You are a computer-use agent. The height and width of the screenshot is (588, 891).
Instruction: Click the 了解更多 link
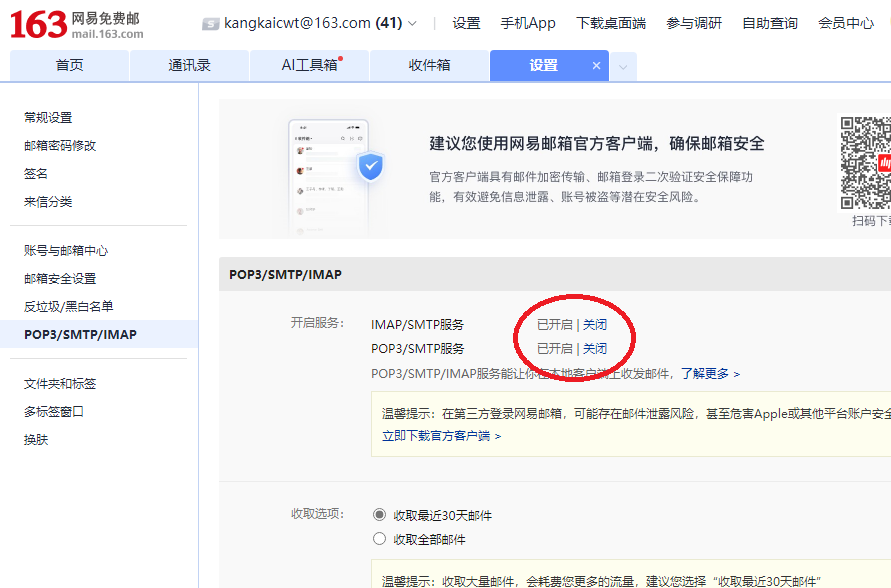(710, 374)
